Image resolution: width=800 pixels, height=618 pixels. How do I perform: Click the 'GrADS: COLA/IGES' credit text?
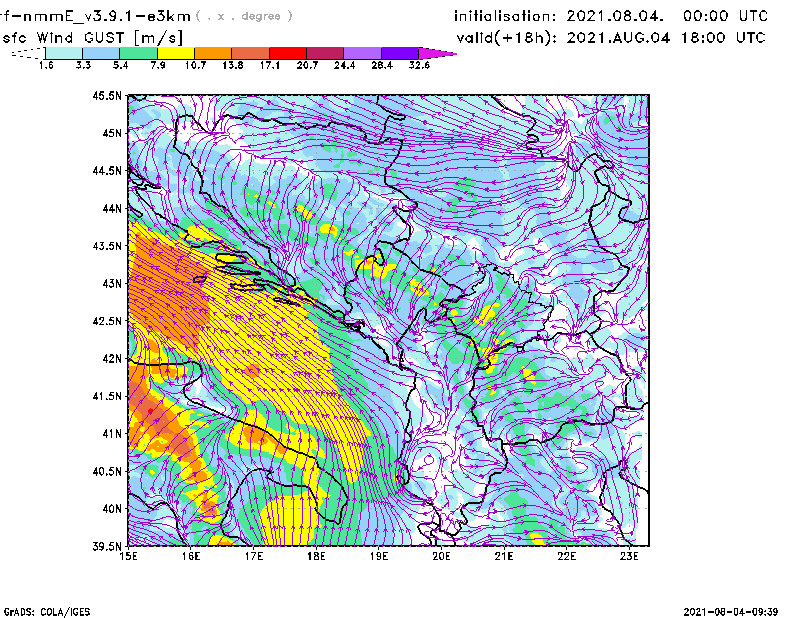point(47,612)
